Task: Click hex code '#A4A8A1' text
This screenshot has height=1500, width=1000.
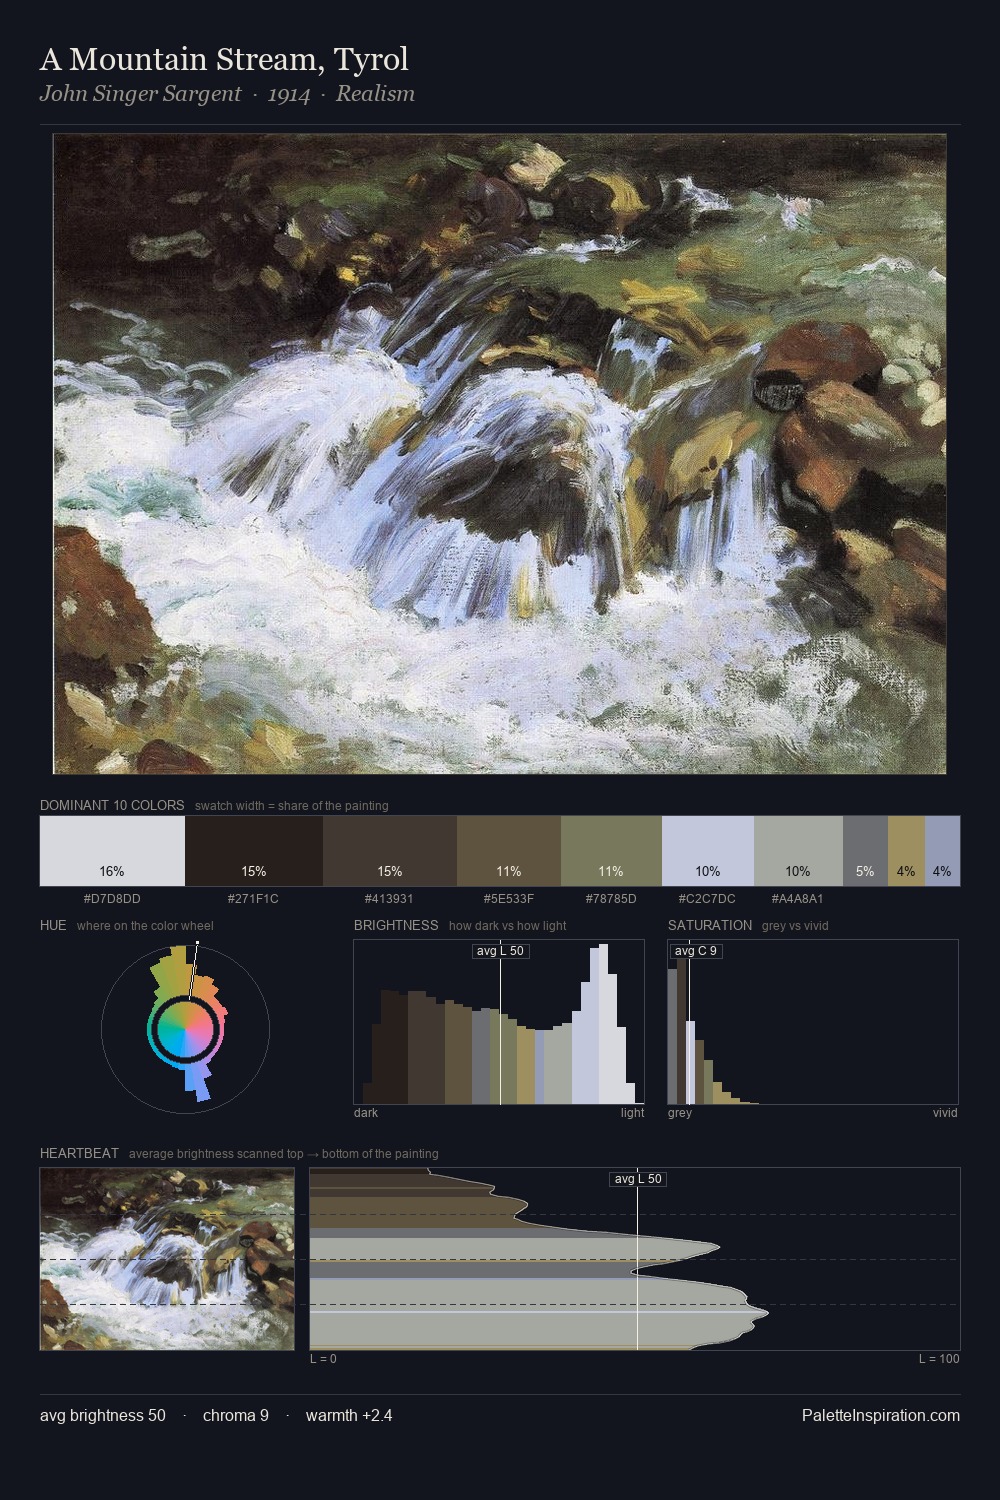Action: (798, 898)
